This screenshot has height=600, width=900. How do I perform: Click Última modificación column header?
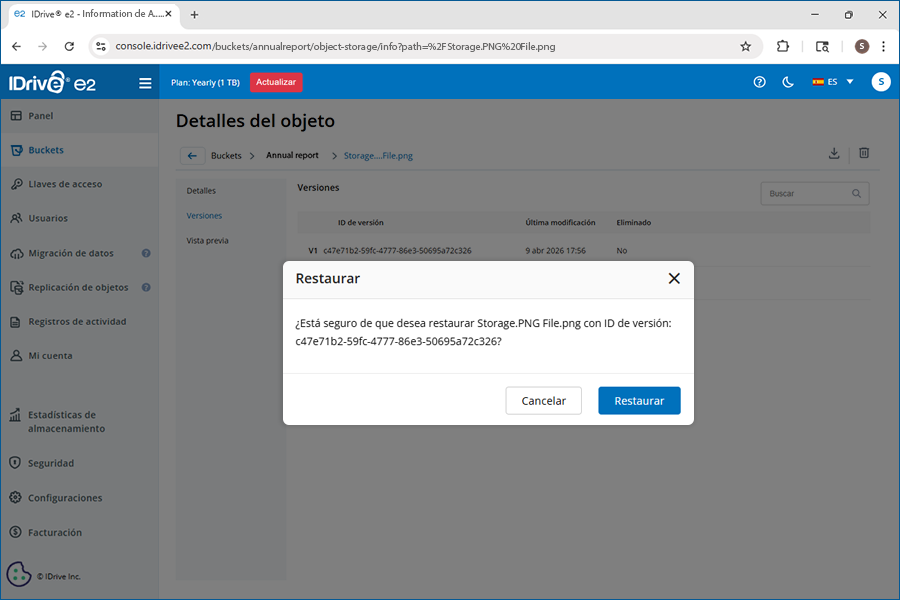pyautogui.click(x=560, y=223)
